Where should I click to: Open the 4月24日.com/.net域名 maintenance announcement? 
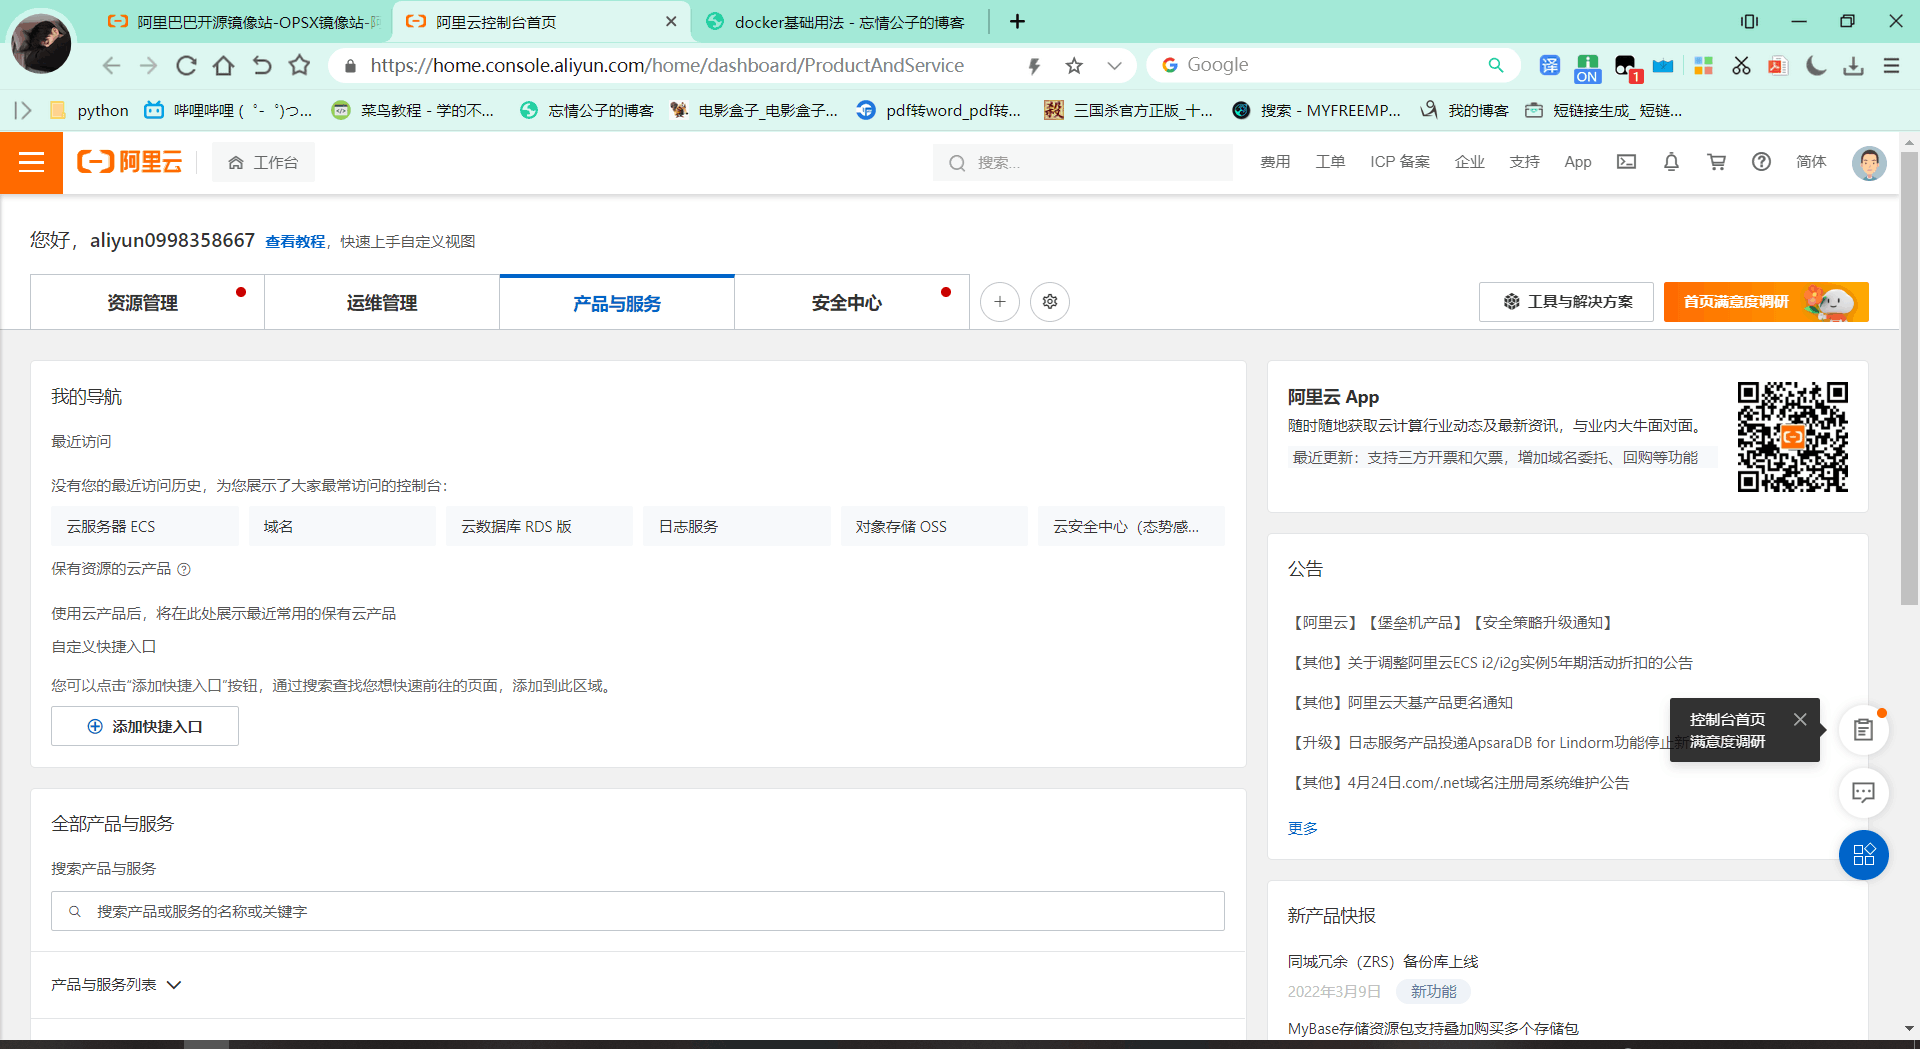point(1458,783)
